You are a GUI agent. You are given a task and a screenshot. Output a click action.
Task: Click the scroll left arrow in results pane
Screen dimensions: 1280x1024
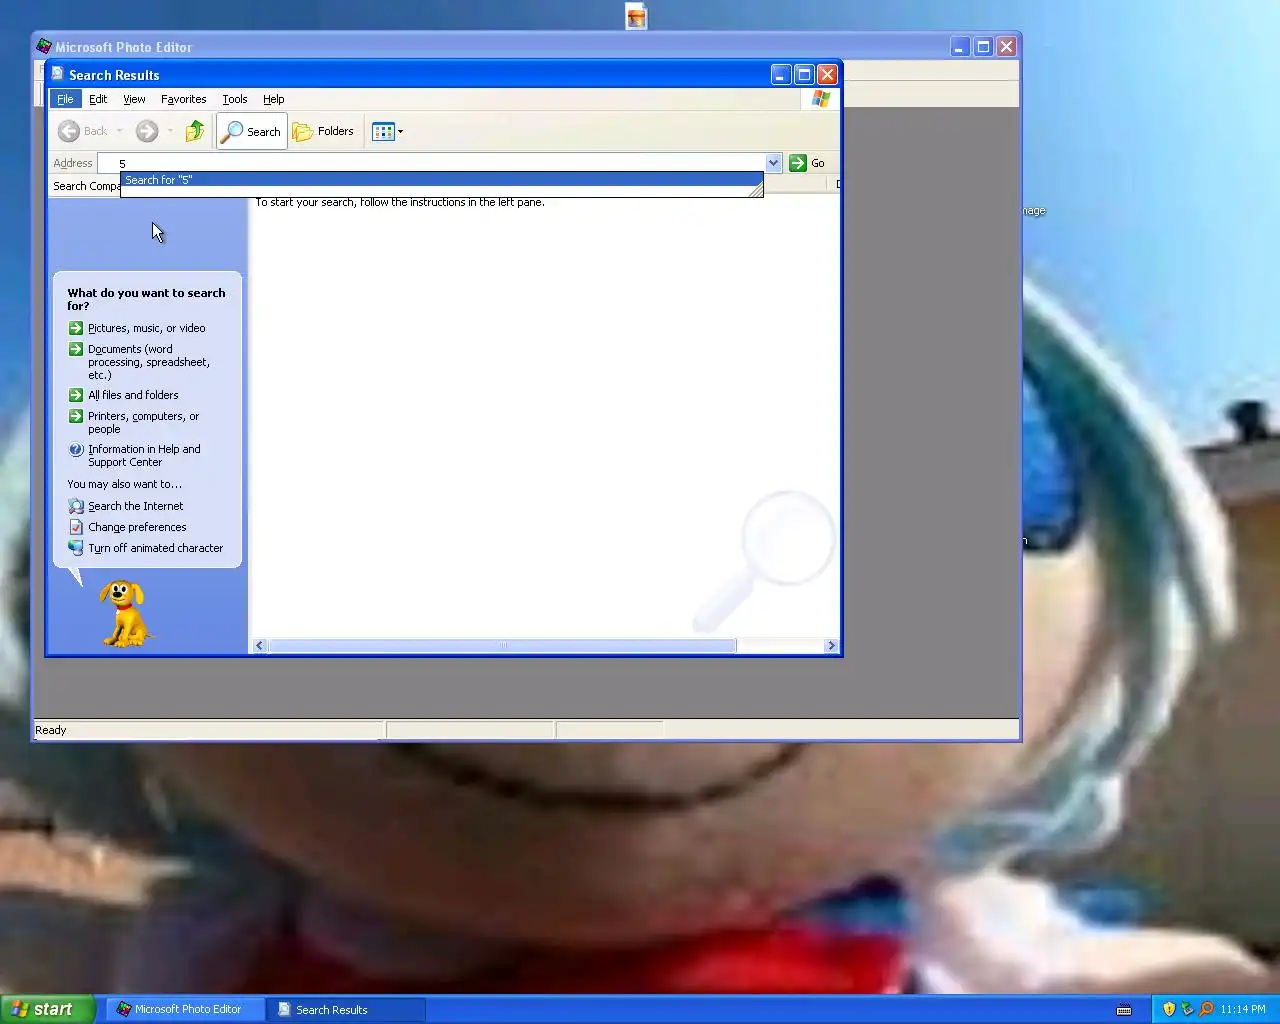coord(260,646)
